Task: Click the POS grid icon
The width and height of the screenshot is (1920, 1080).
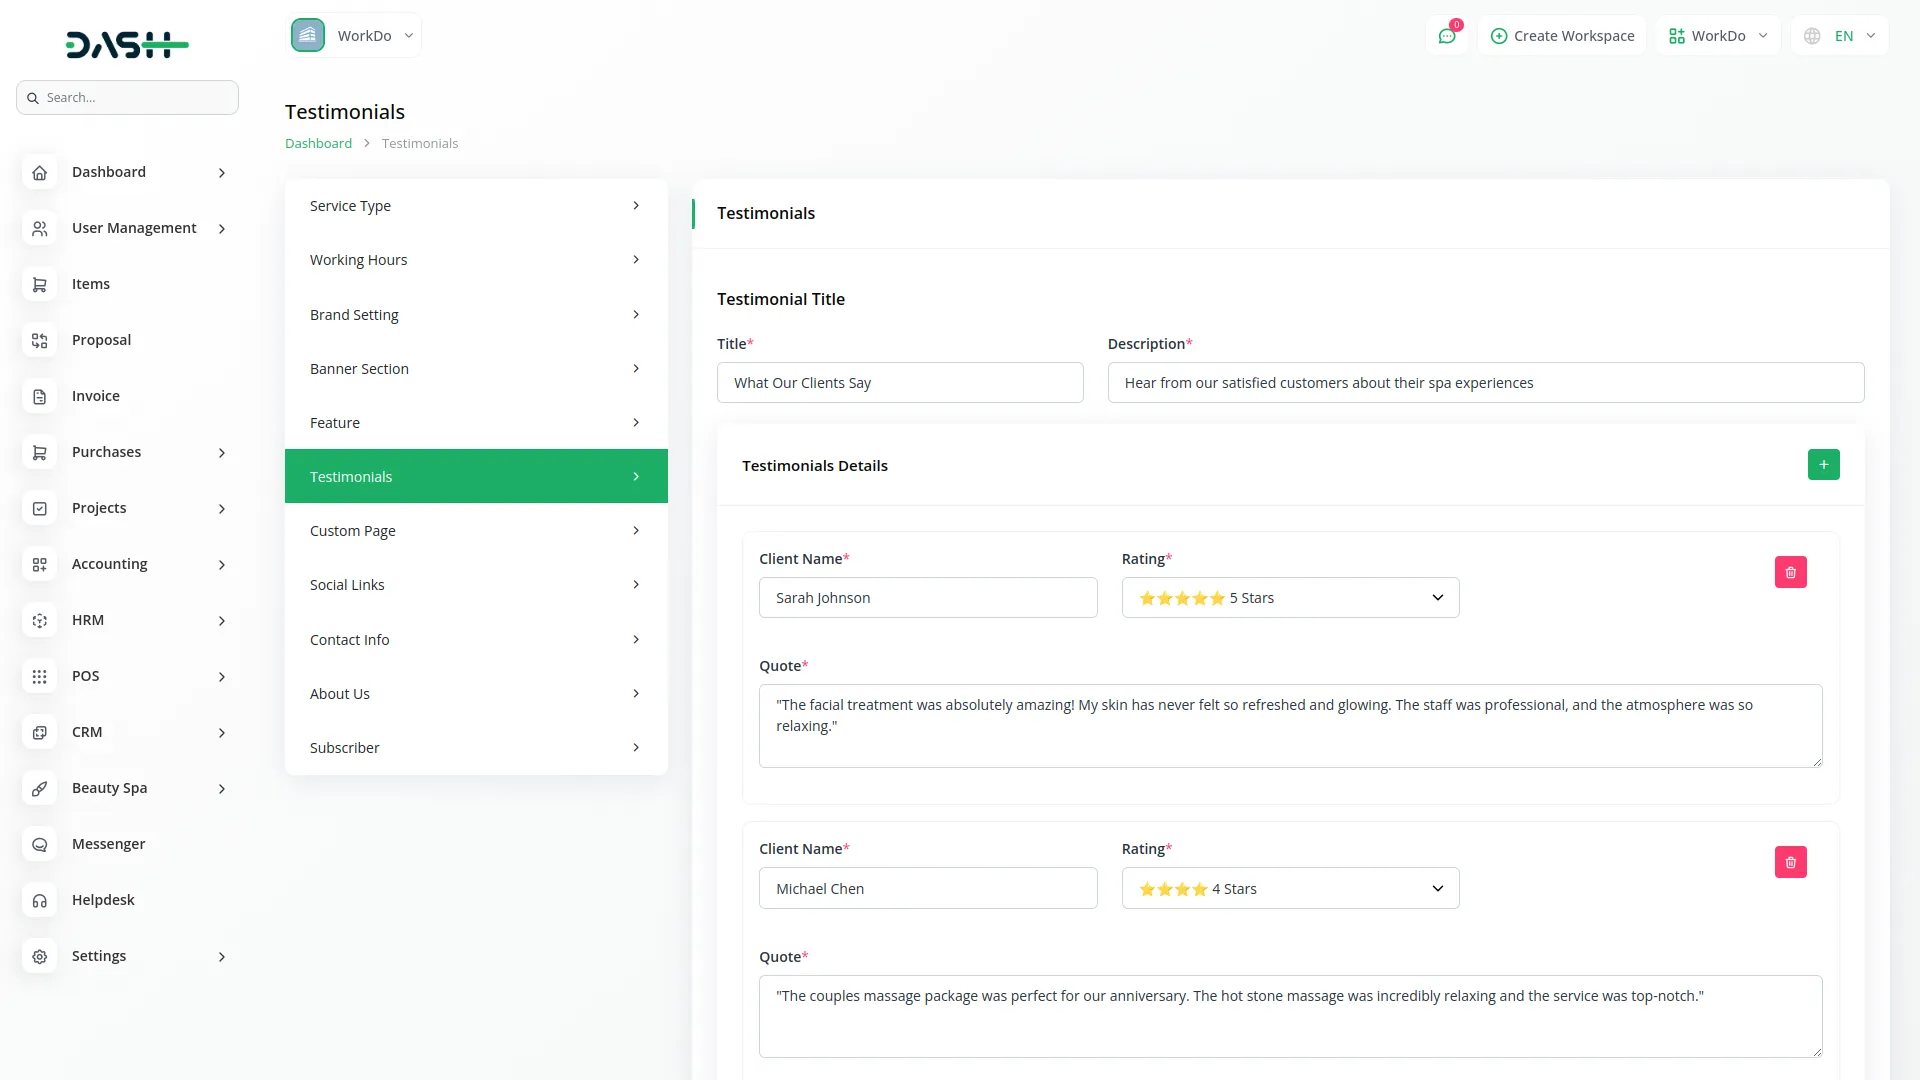Action: 39,677
